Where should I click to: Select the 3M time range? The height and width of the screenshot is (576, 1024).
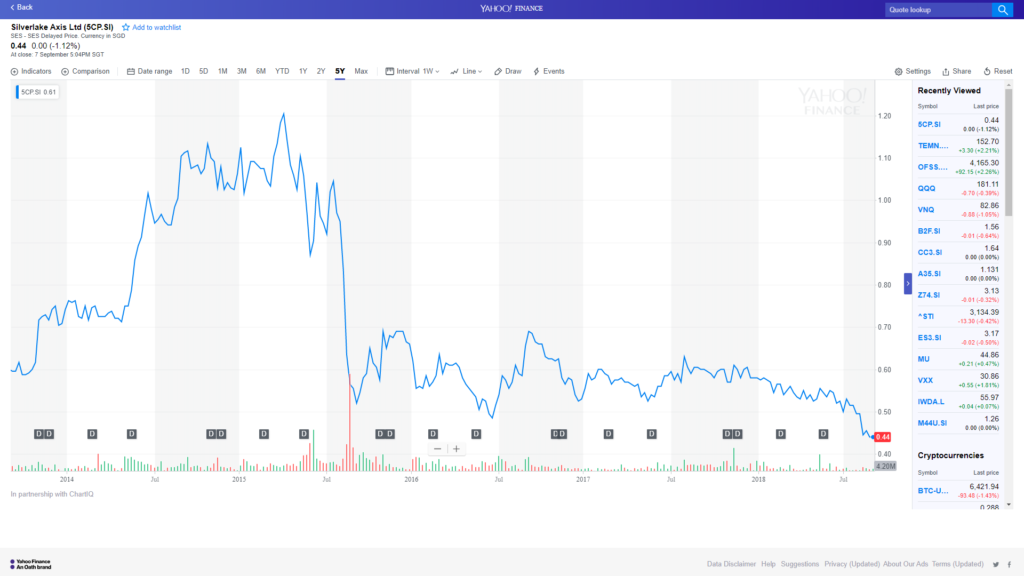pyautogui.click(x=242, y=71)
